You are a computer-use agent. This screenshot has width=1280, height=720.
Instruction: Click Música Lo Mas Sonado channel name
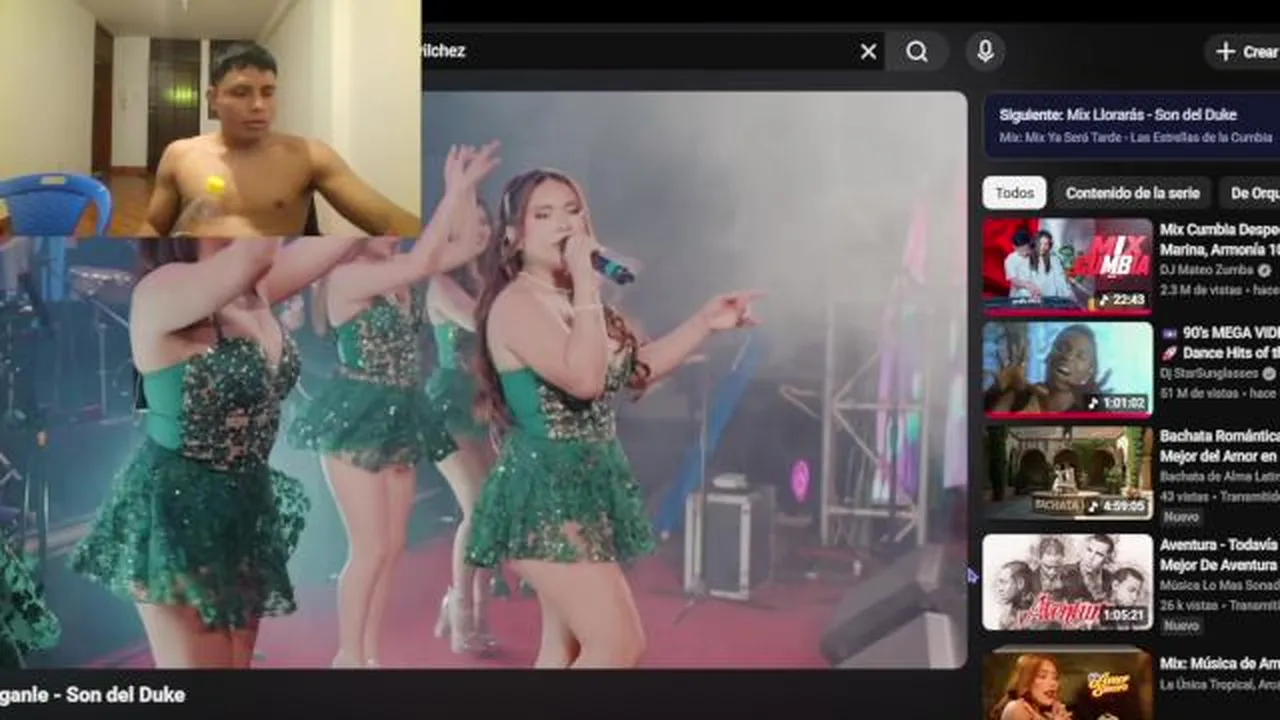pyautogui.click(x=1220, y=585)
